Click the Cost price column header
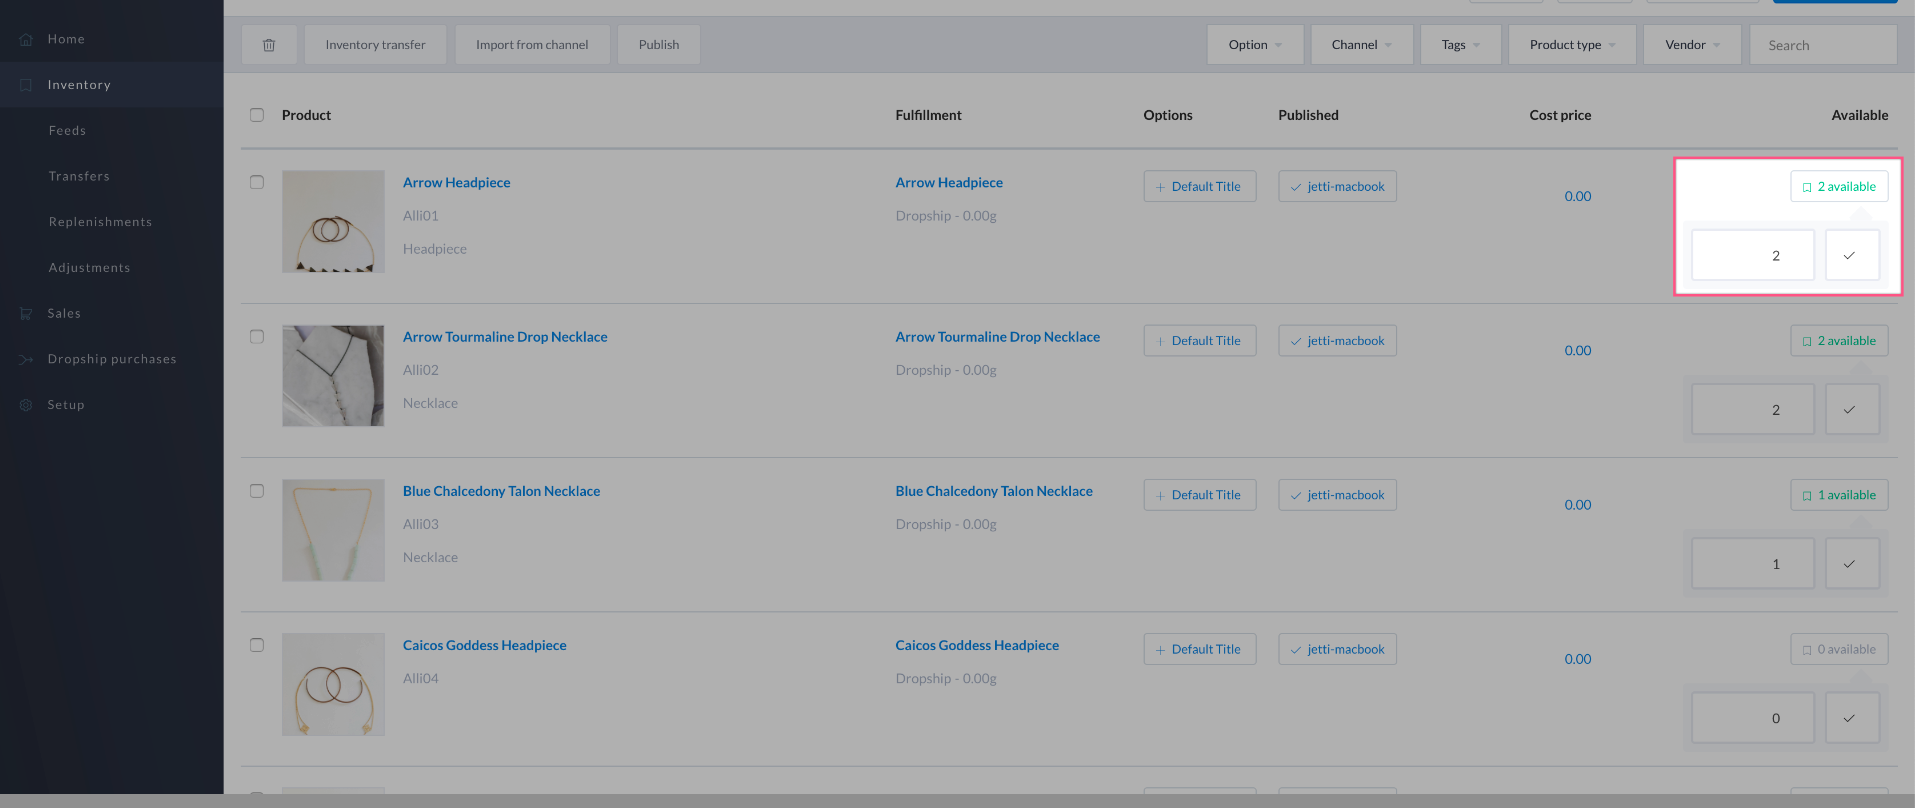 coord(1560,115)
